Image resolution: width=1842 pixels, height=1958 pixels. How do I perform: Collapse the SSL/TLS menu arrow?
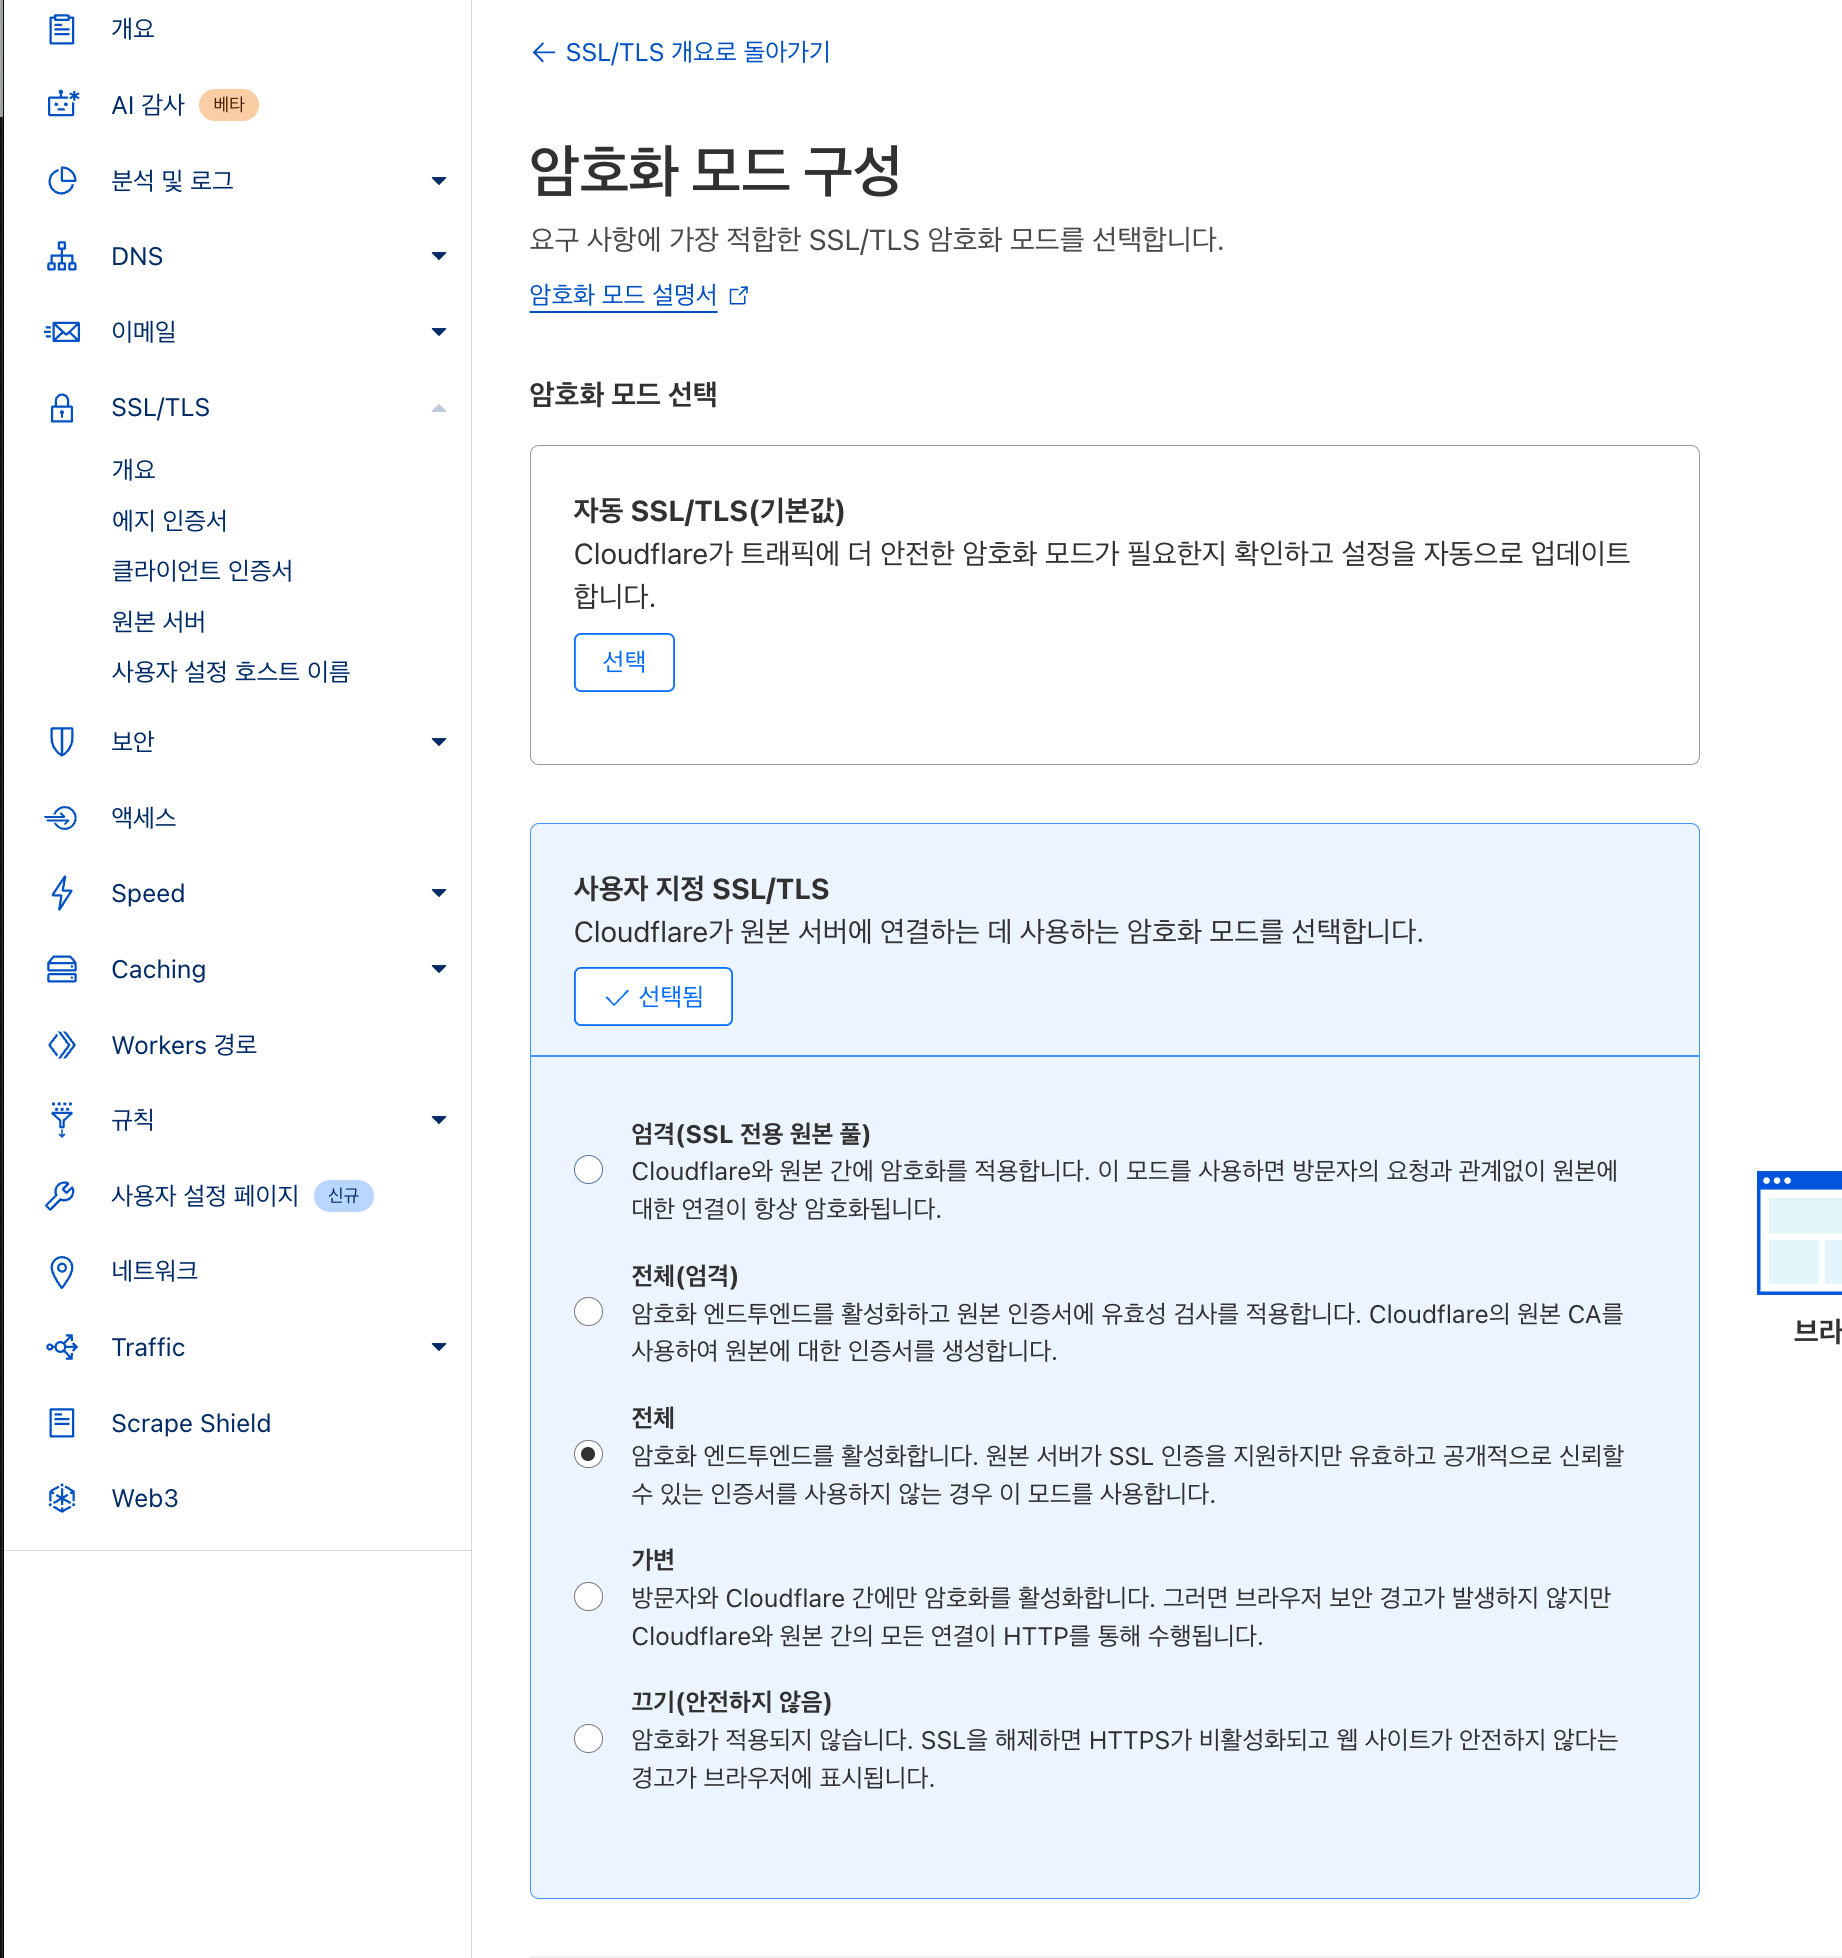pyautogui.click(x=438, y=408)
